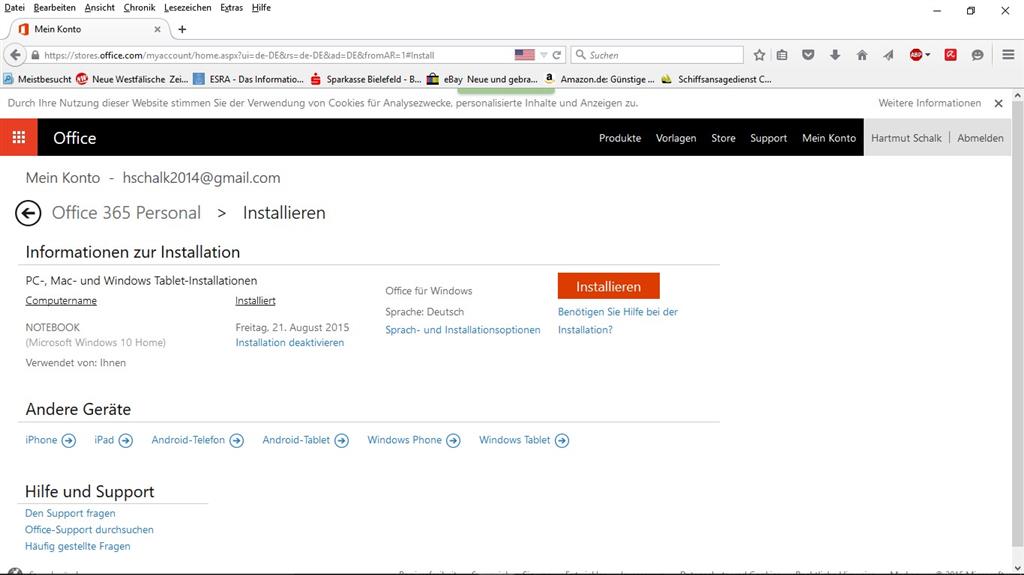
Task: Open Produkte in Office navigation
Action: pyautogui.click(x=620, y=138)
